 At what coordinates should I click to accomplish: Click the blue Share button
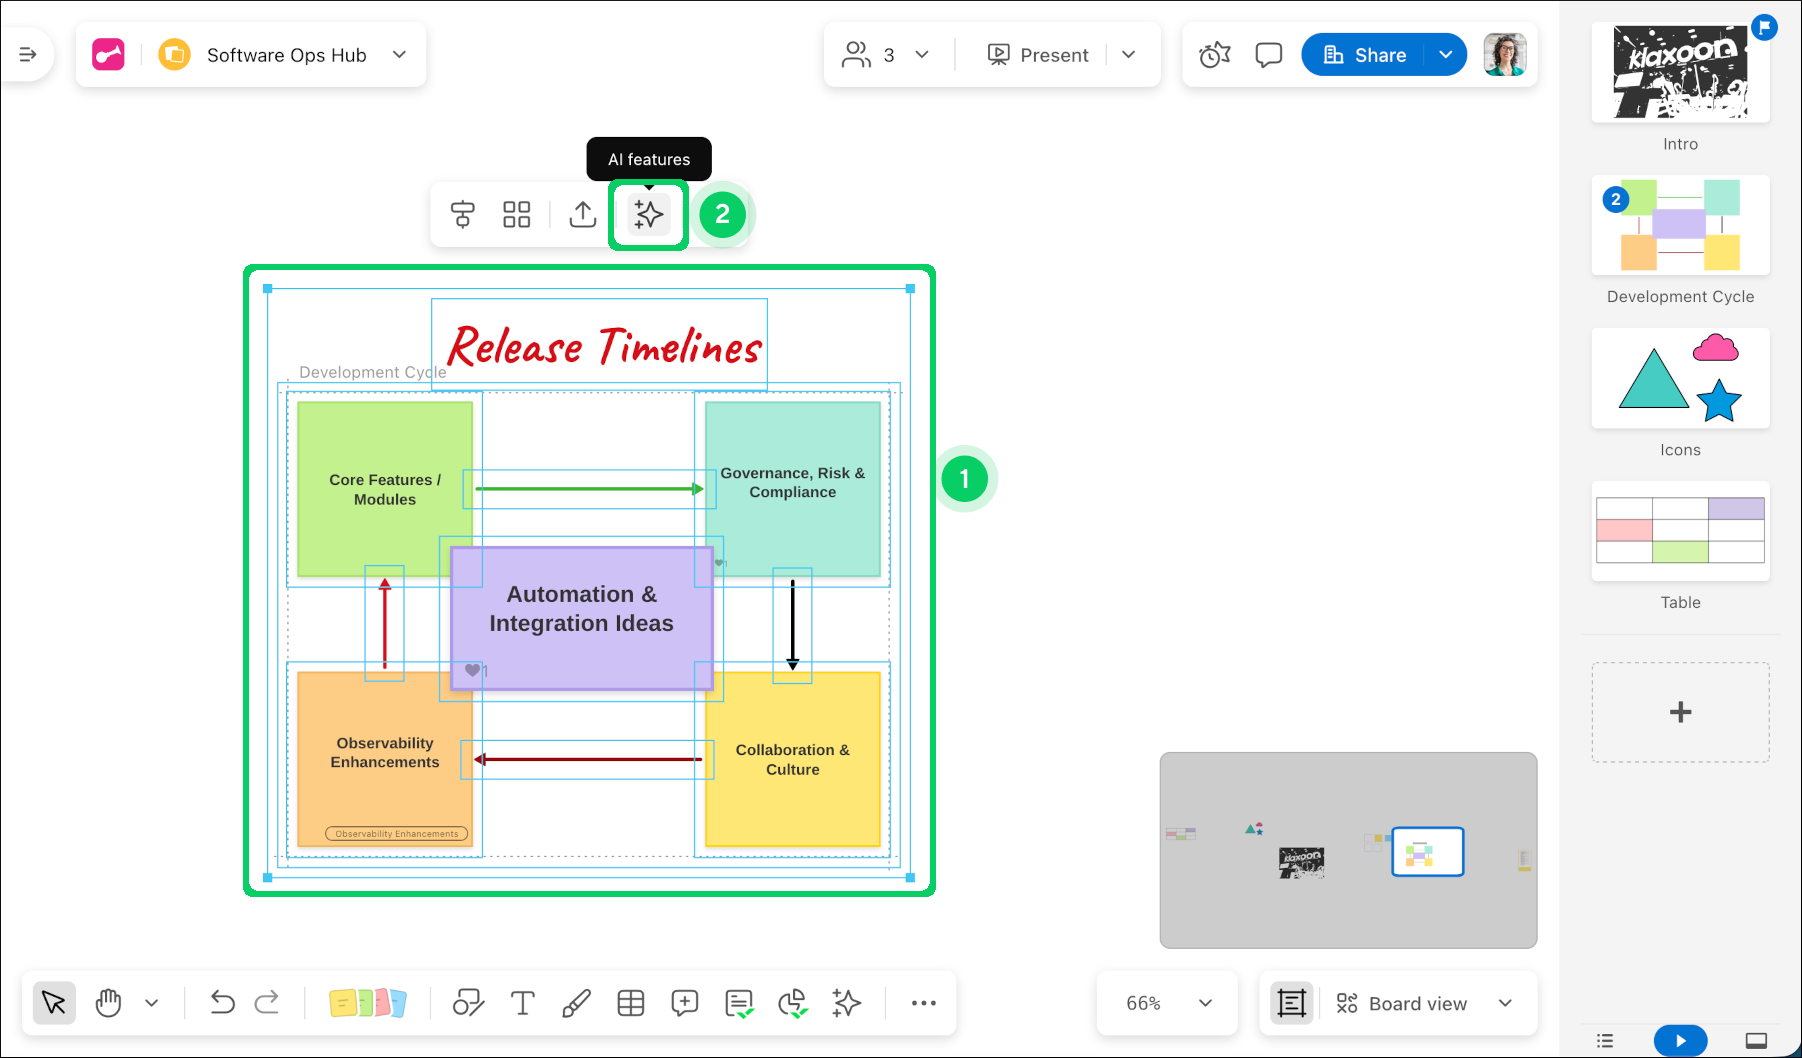coord(1365,55)
